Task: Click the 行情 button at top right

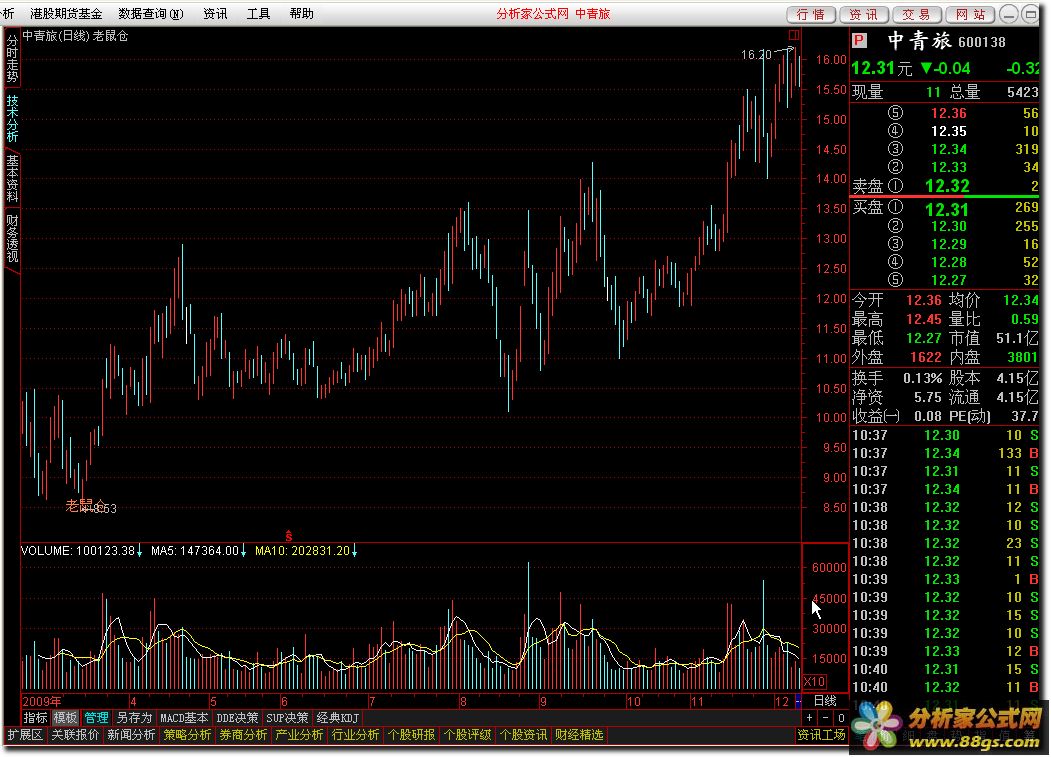Action: 810,14
